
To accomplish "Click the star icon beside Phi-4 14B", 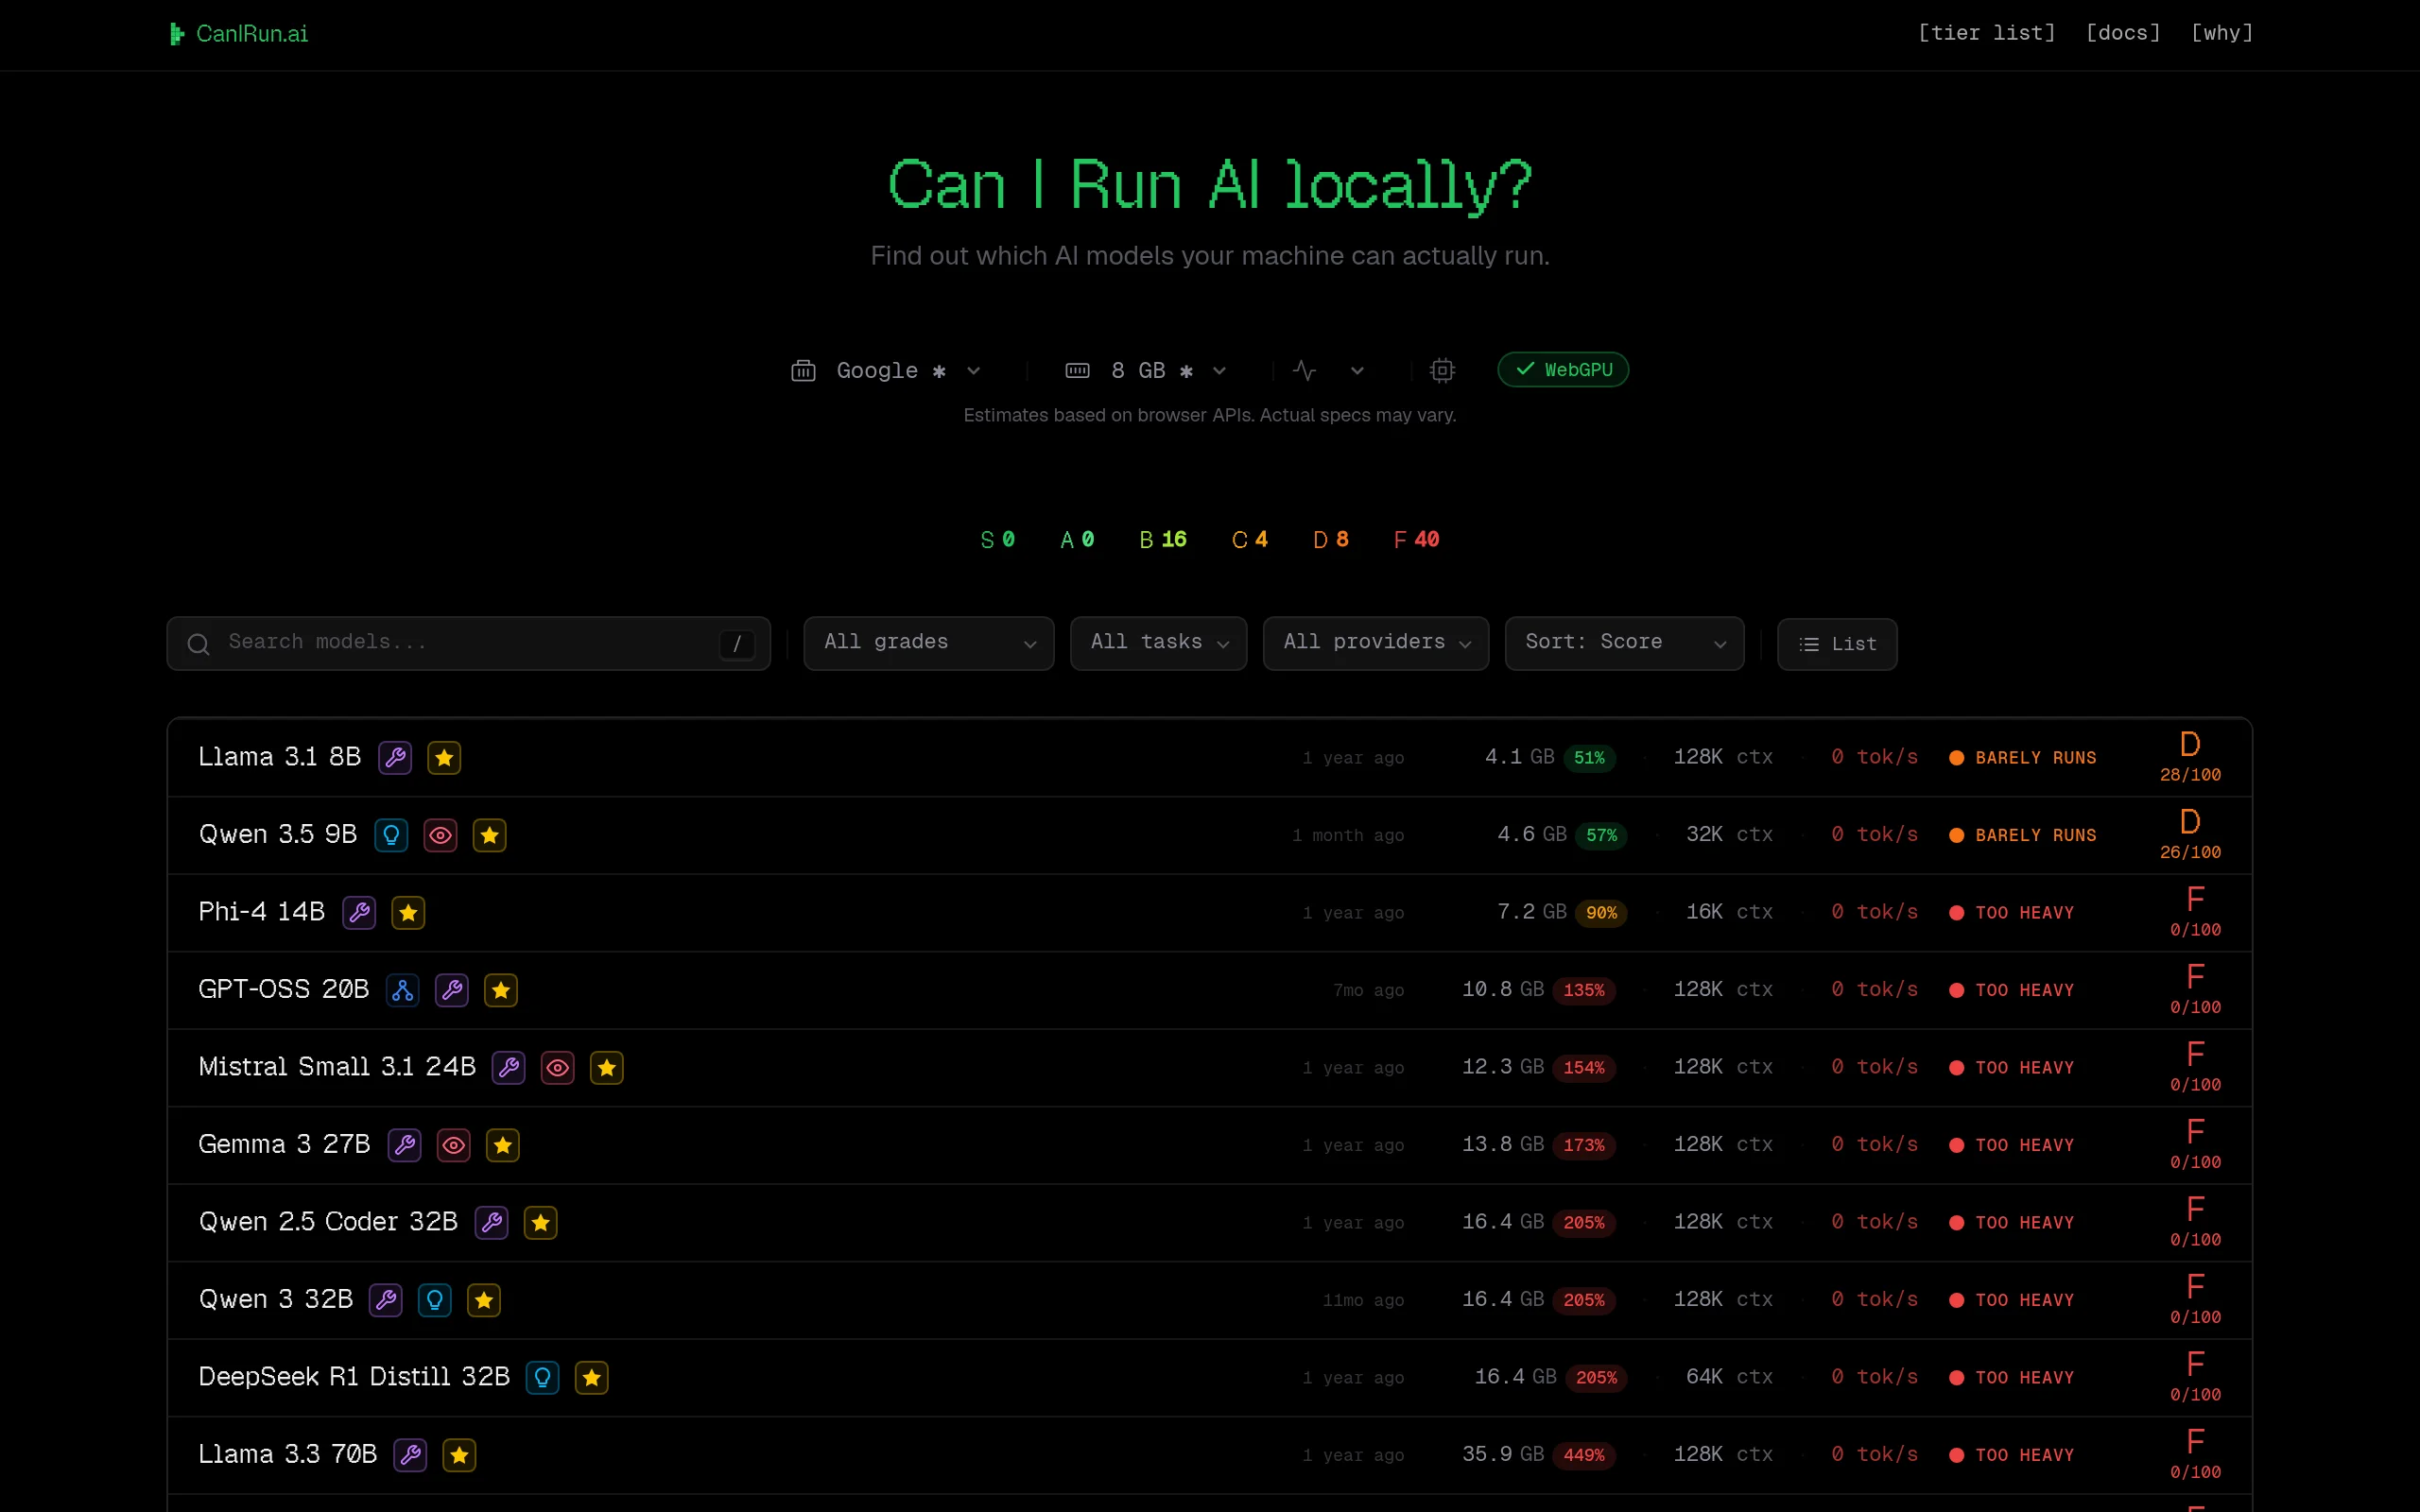I will click(408, 912).
